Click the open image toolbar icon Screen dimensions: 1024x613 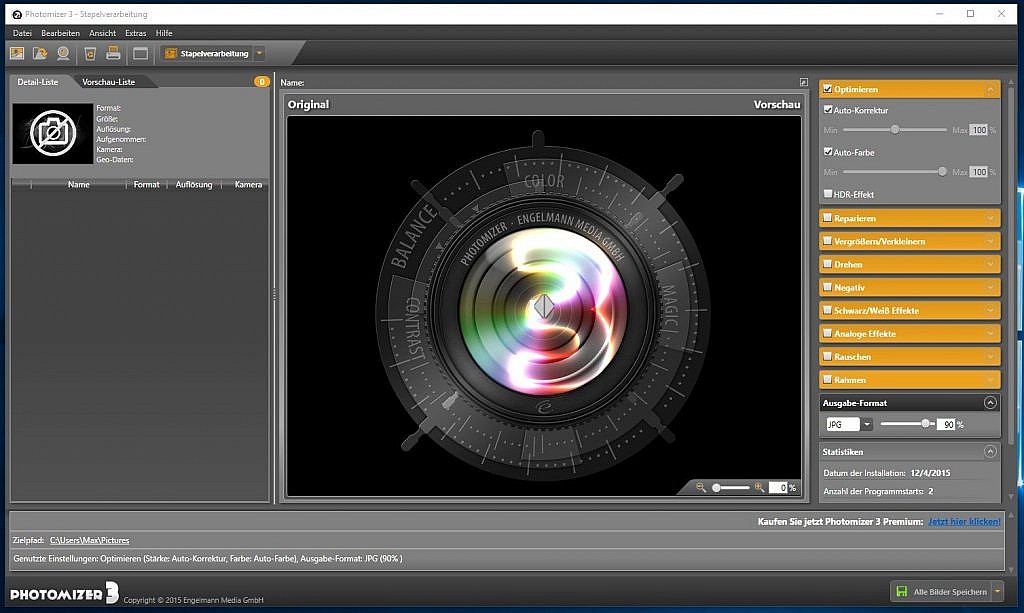pyautogui.click(x=17, y=54)
